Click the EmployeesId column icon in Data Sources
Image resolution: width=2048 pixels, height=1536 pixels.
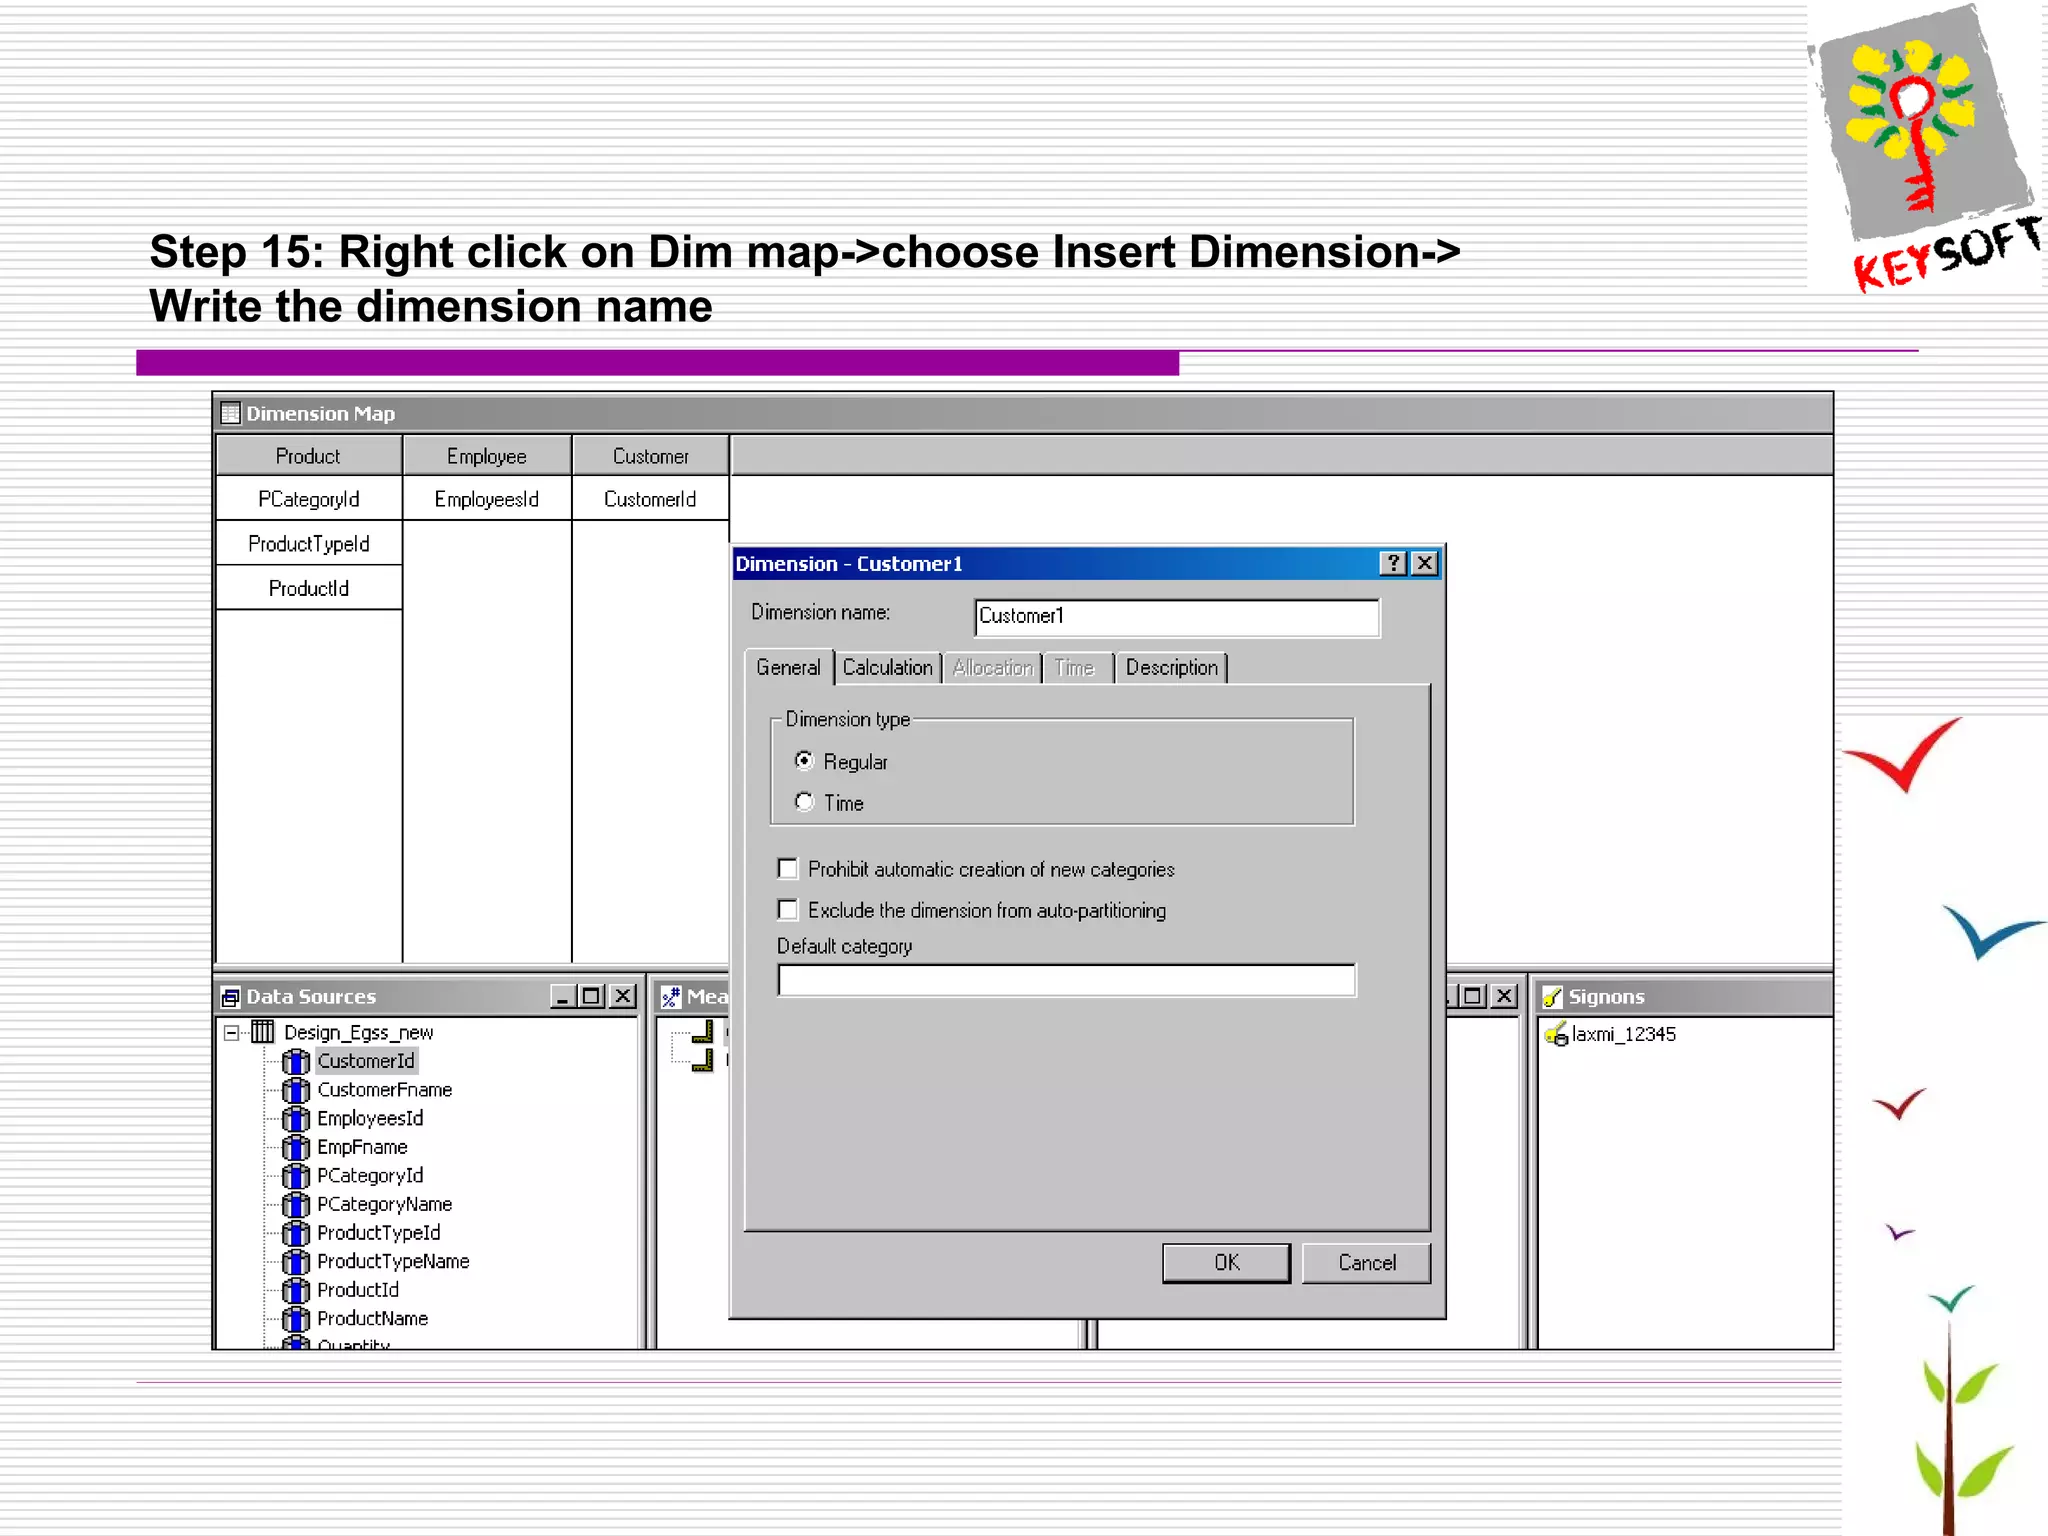[296, 1118]
